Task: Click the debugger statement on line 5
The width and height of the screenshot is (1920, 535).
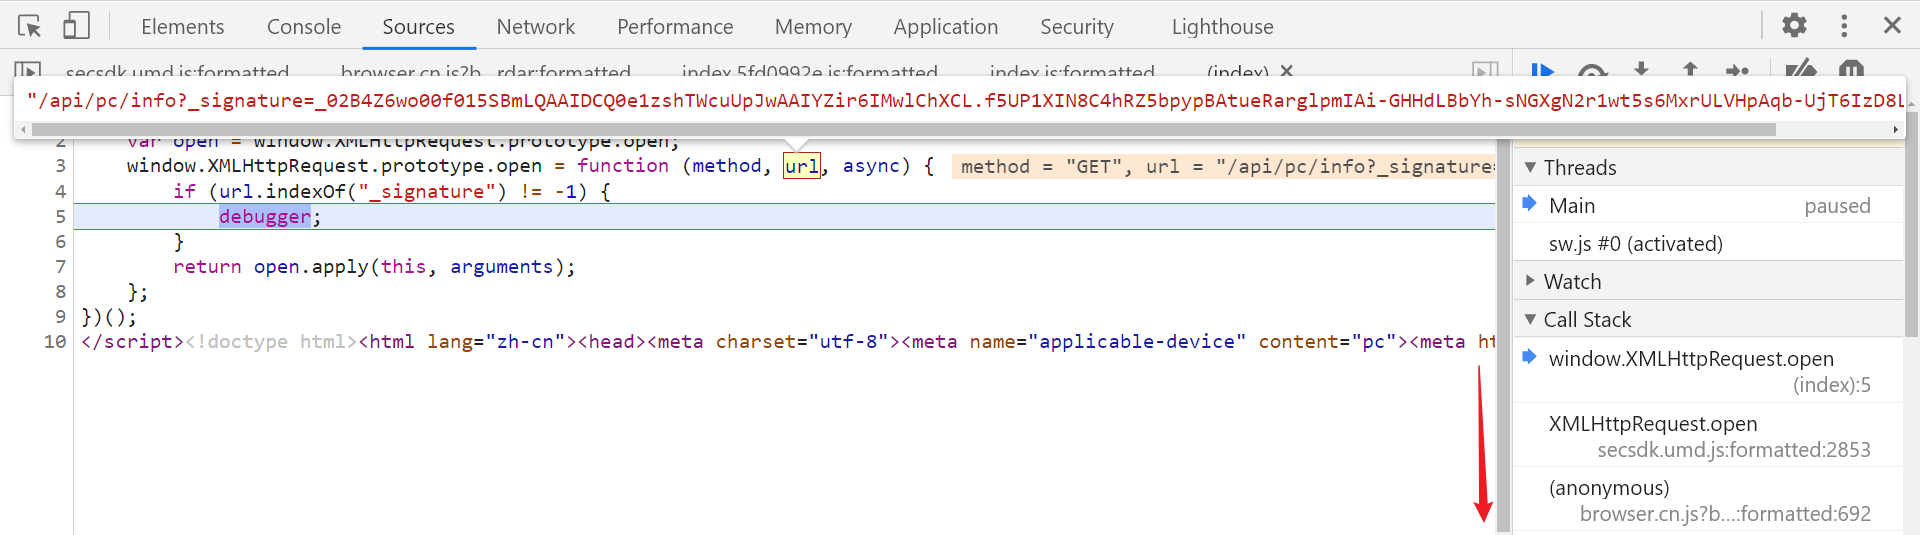Action: [265, 217]
